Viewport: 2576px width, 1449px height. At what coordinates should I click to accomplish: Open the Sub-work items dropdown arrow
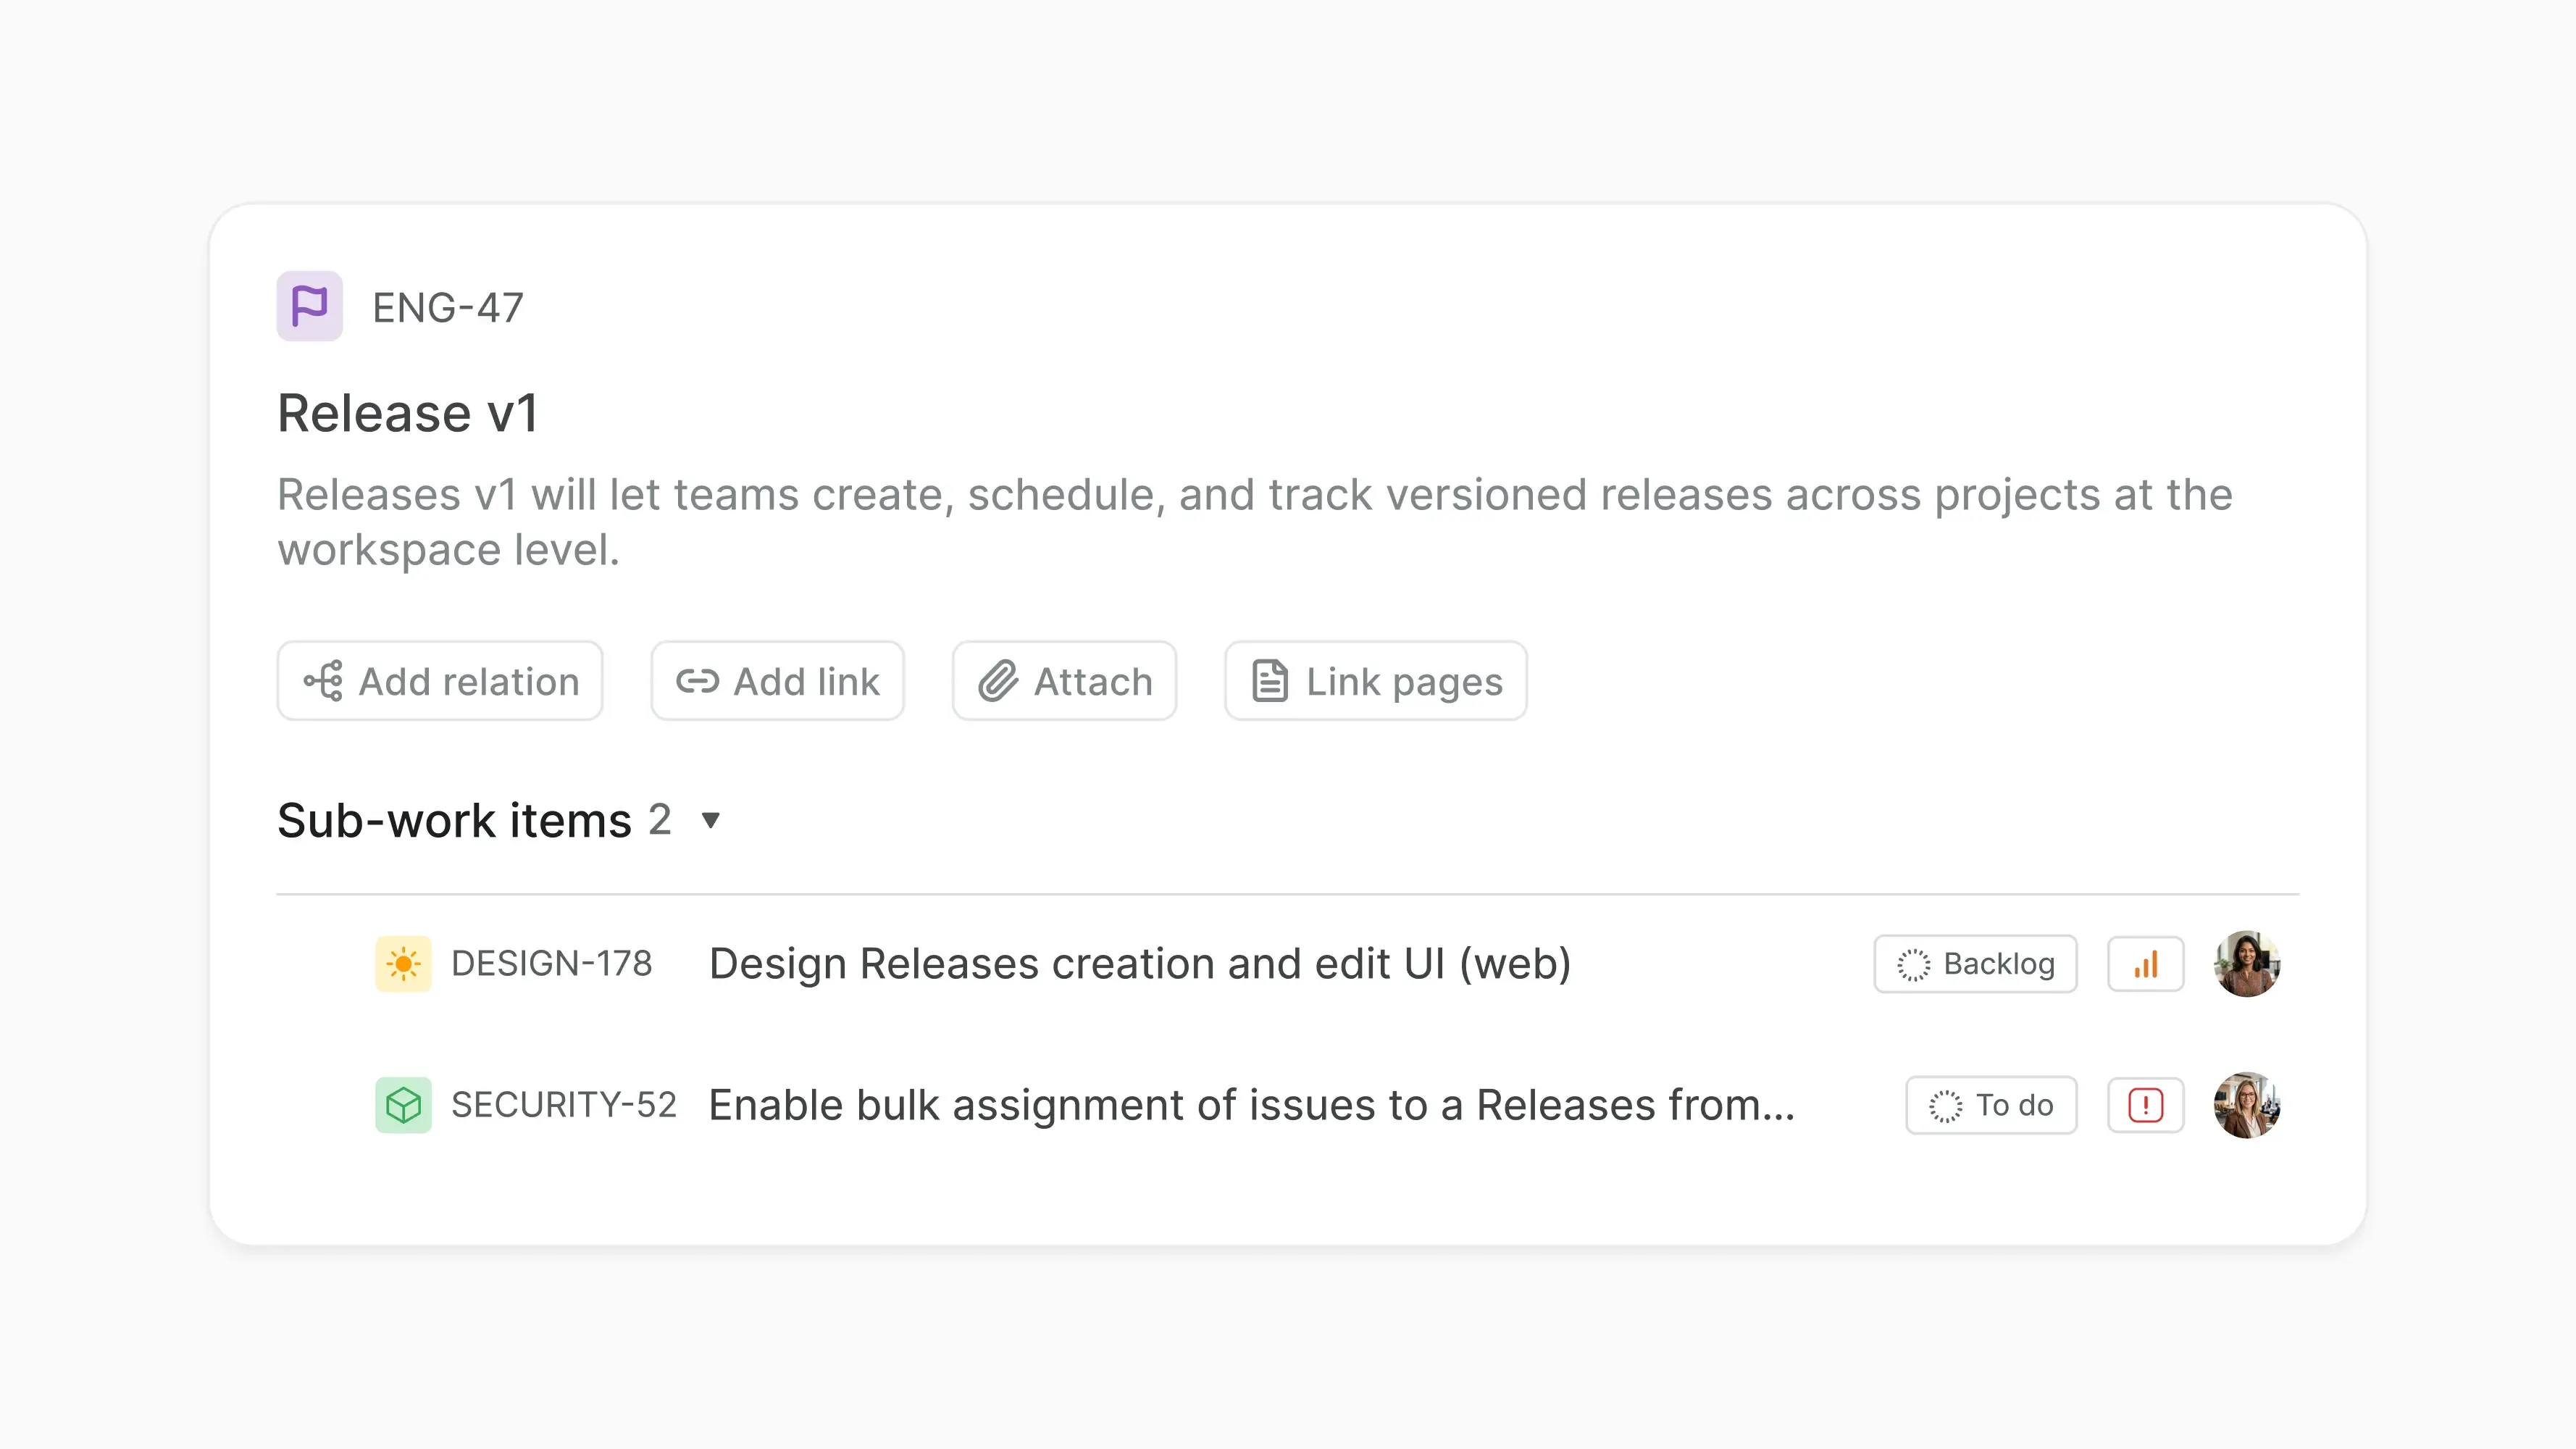tap(710, 820)
